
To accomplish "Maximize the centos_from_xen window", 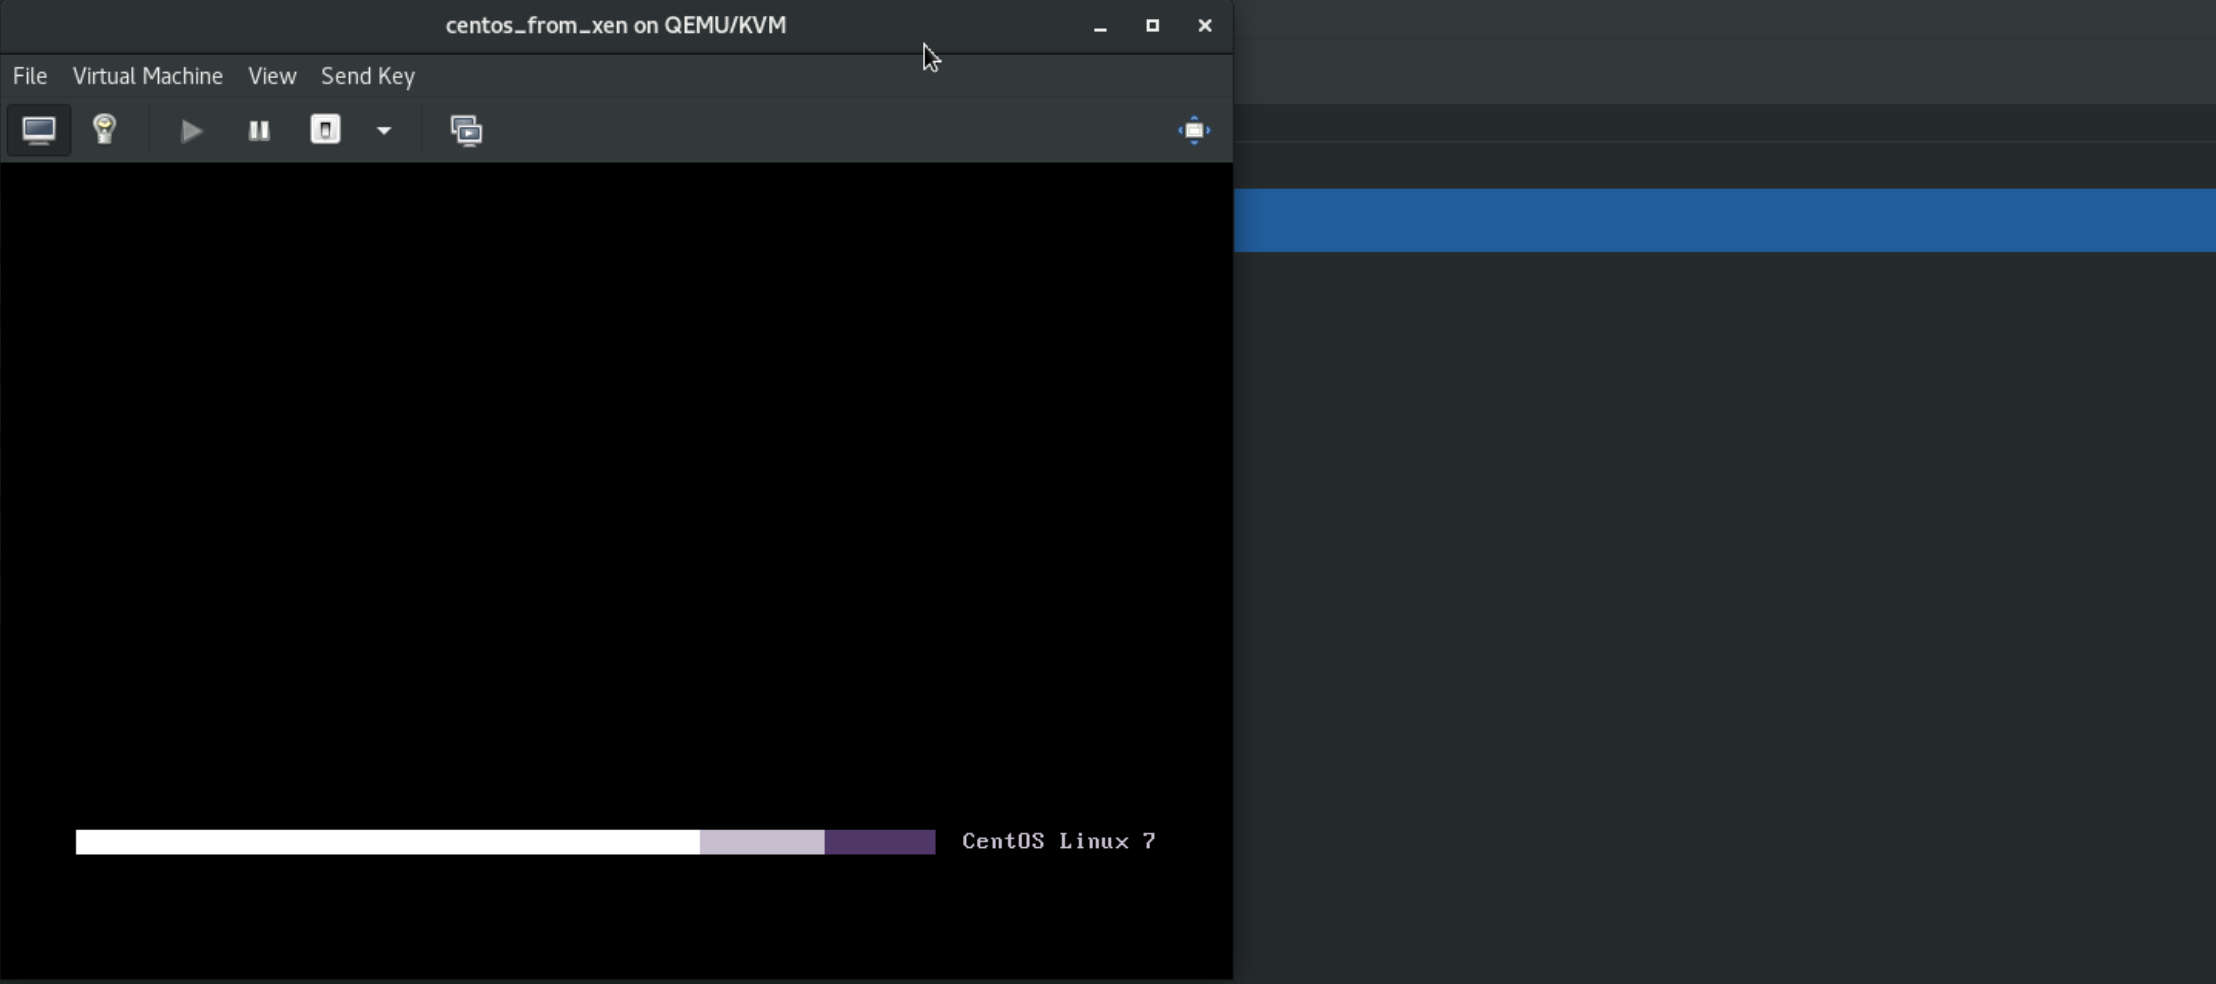I will coord(1152,26).
